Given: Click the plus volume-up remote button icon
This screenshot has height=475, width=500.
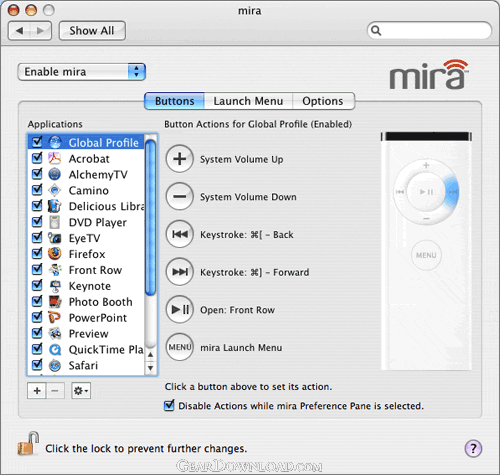Looking at the screenshot, I should pyautogui.click(x=180, y=159).
